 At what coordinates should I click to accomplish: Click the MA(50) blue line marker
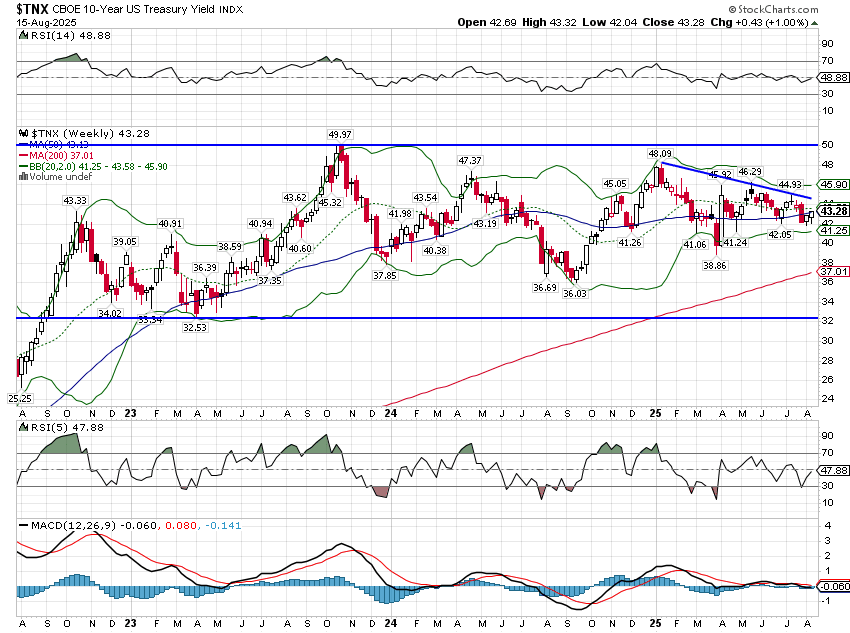[x=21, y=144]
